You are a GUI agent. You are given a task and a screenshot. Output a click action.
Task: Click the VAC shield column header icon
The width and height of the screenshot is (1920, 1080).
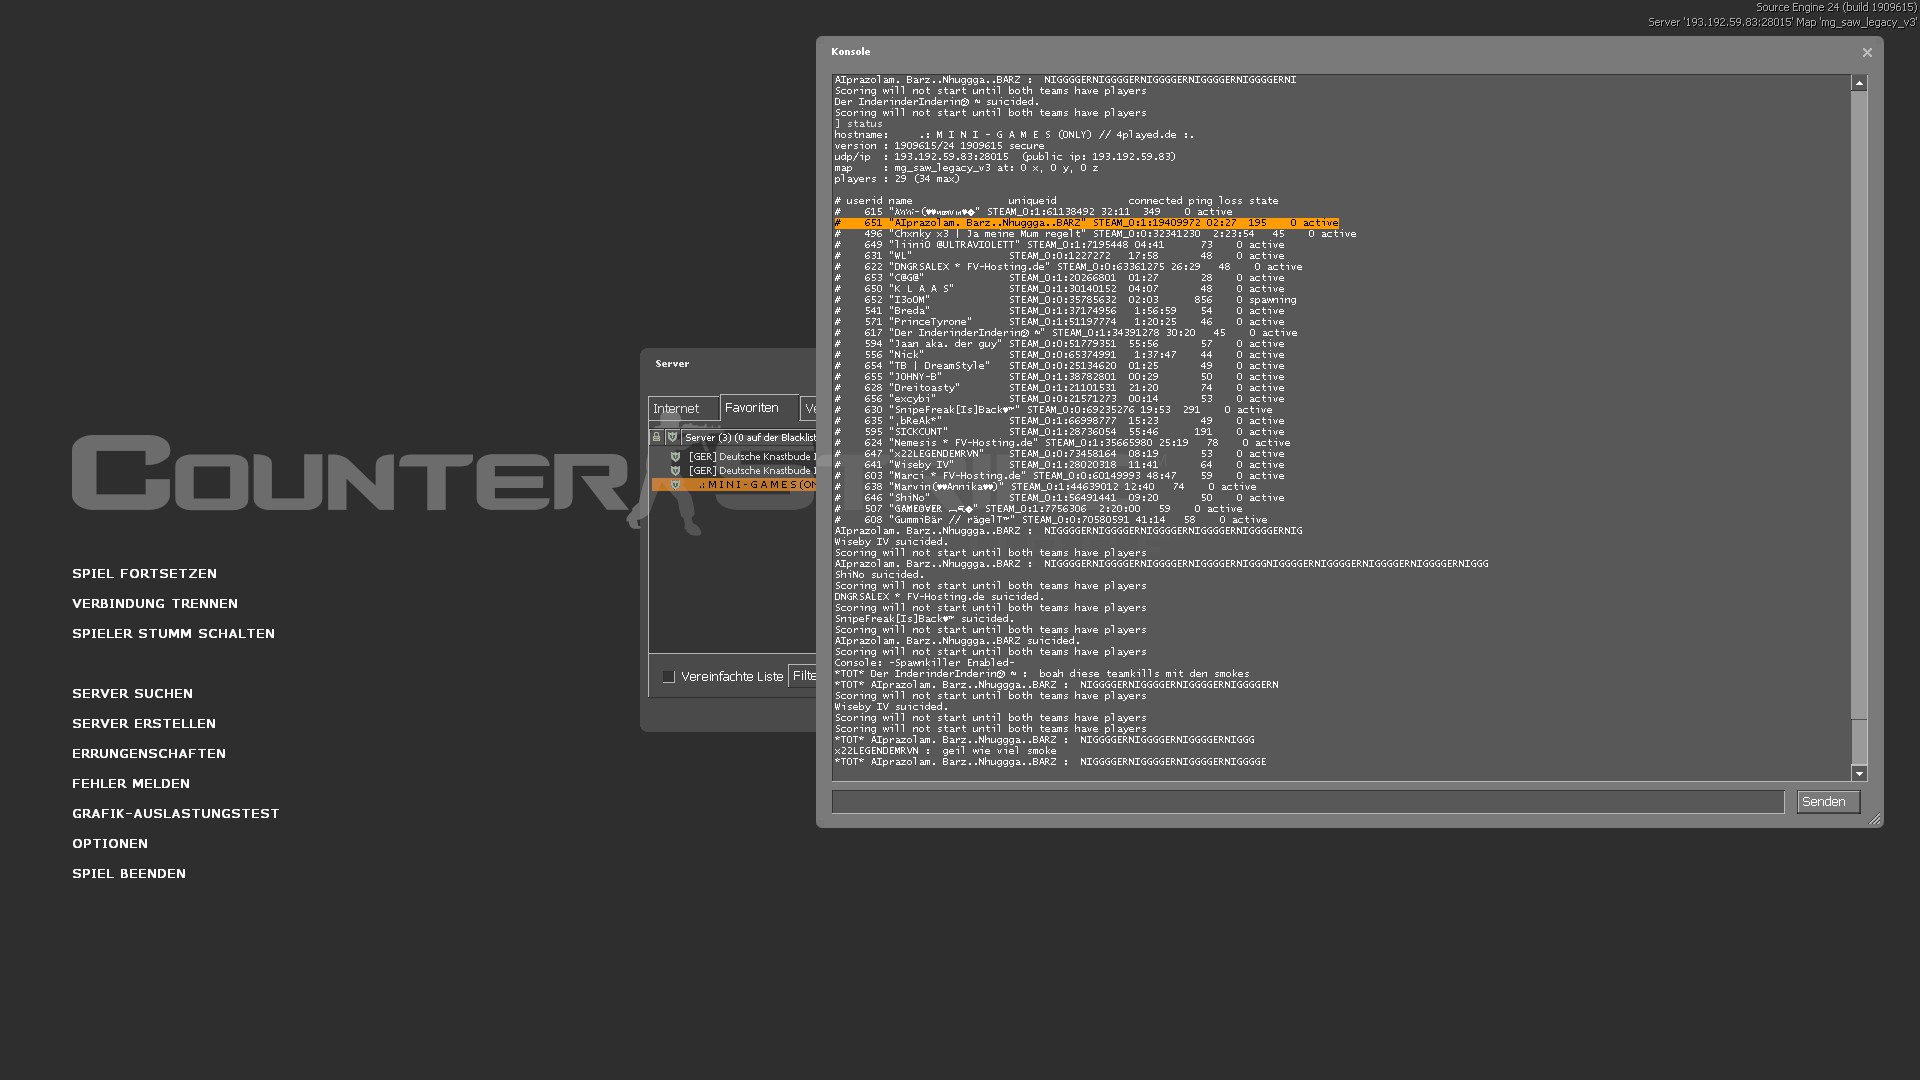(673, 437)
